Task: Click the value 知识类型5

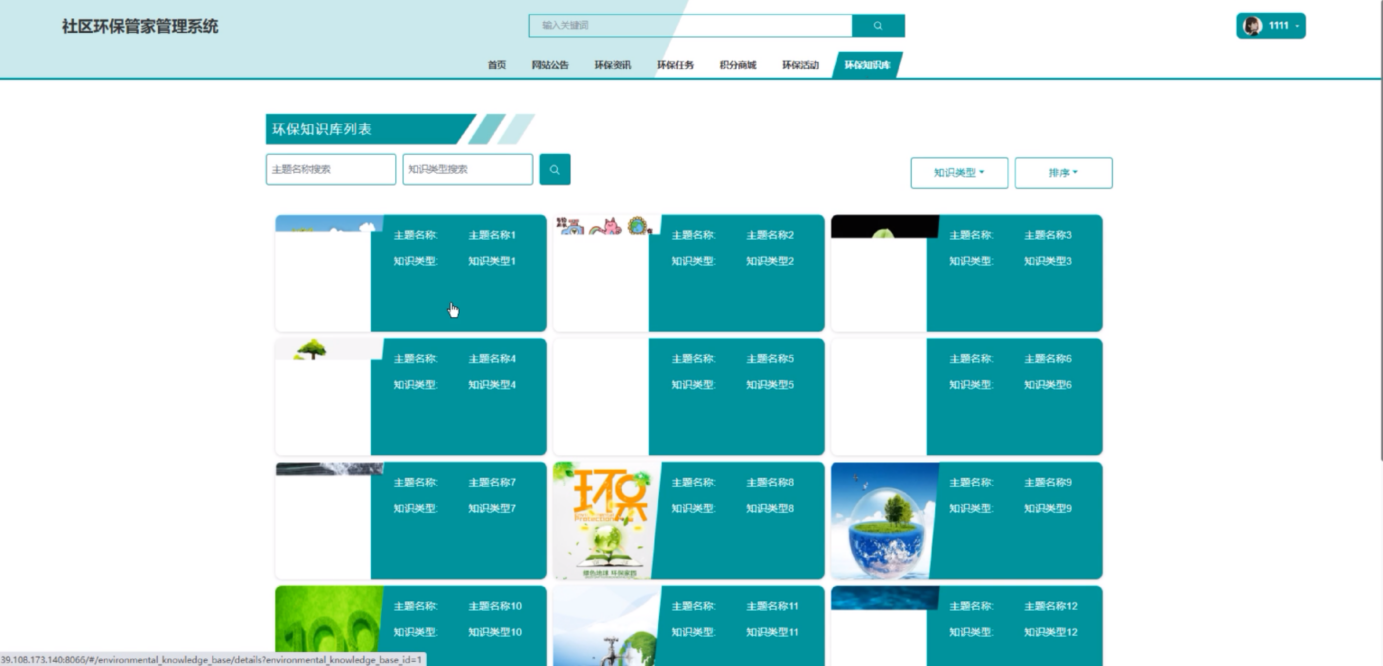Action: [x=770, y=385]
